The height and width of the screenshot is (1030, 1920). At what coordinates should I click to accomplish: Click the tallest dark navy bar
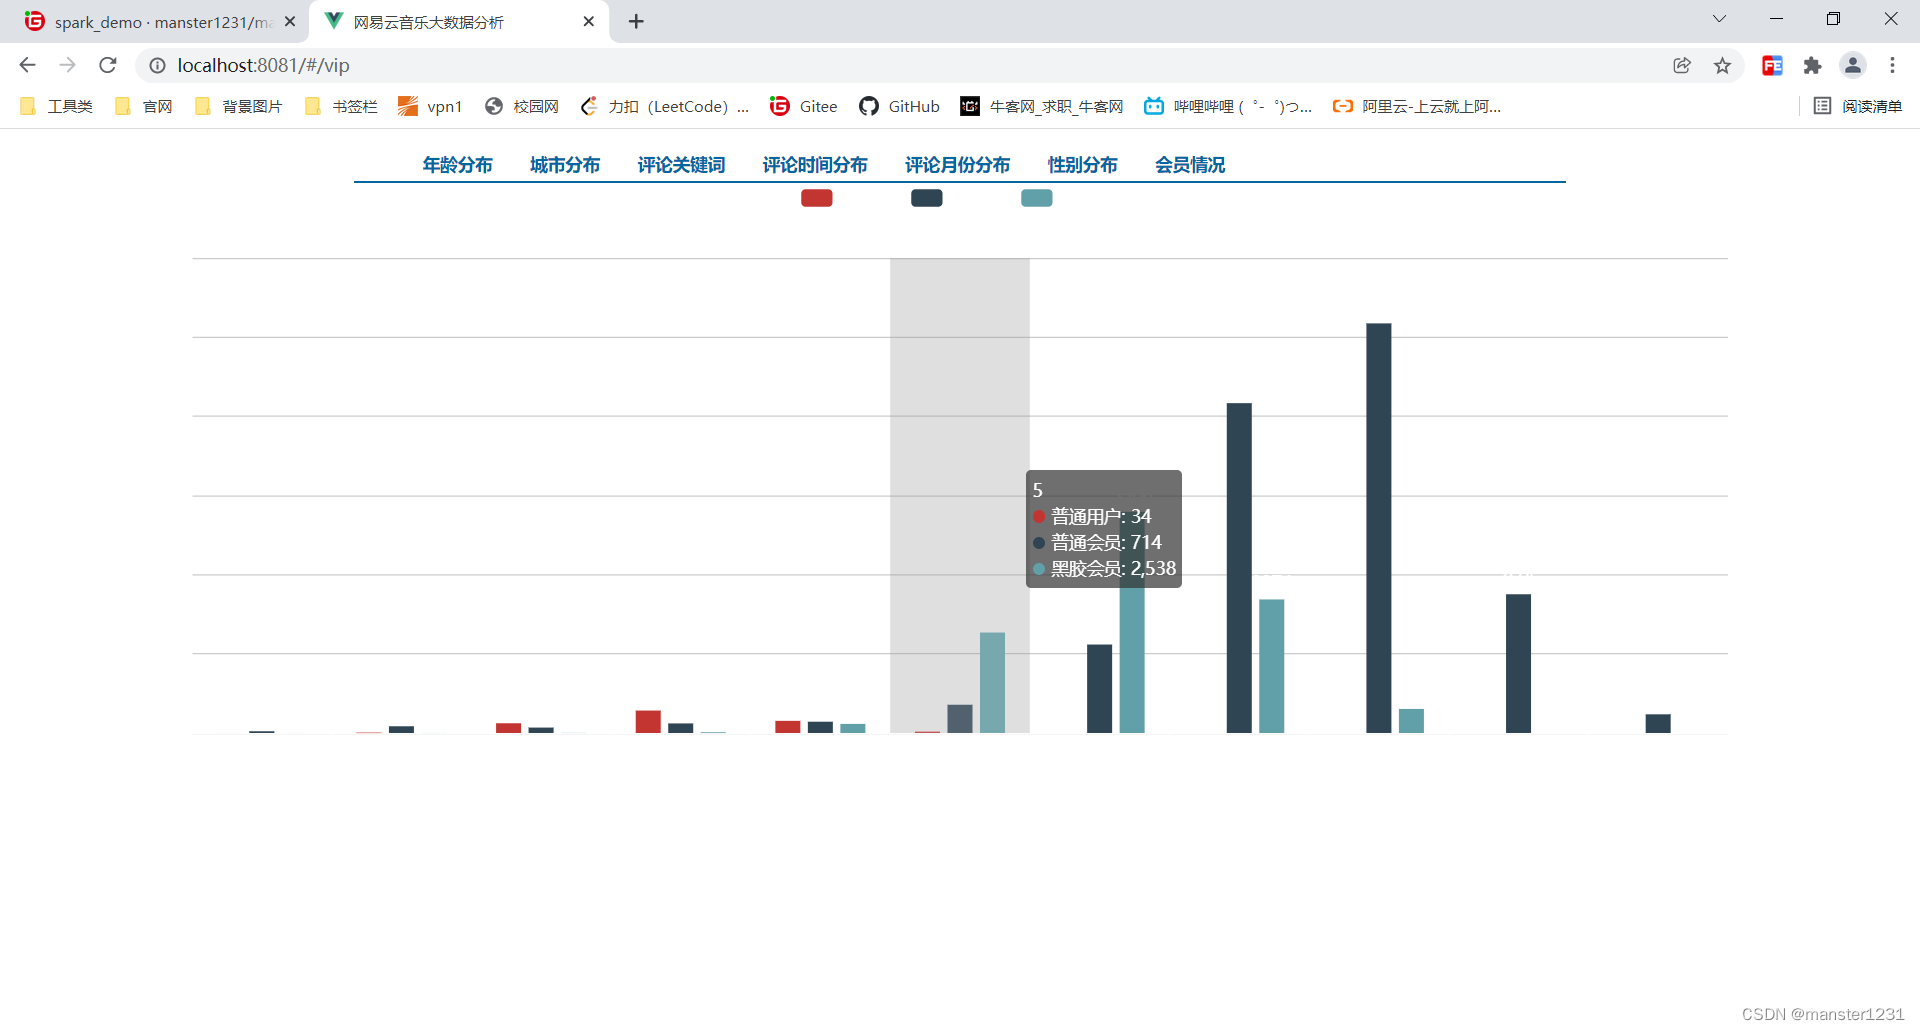coord(1379,528)
